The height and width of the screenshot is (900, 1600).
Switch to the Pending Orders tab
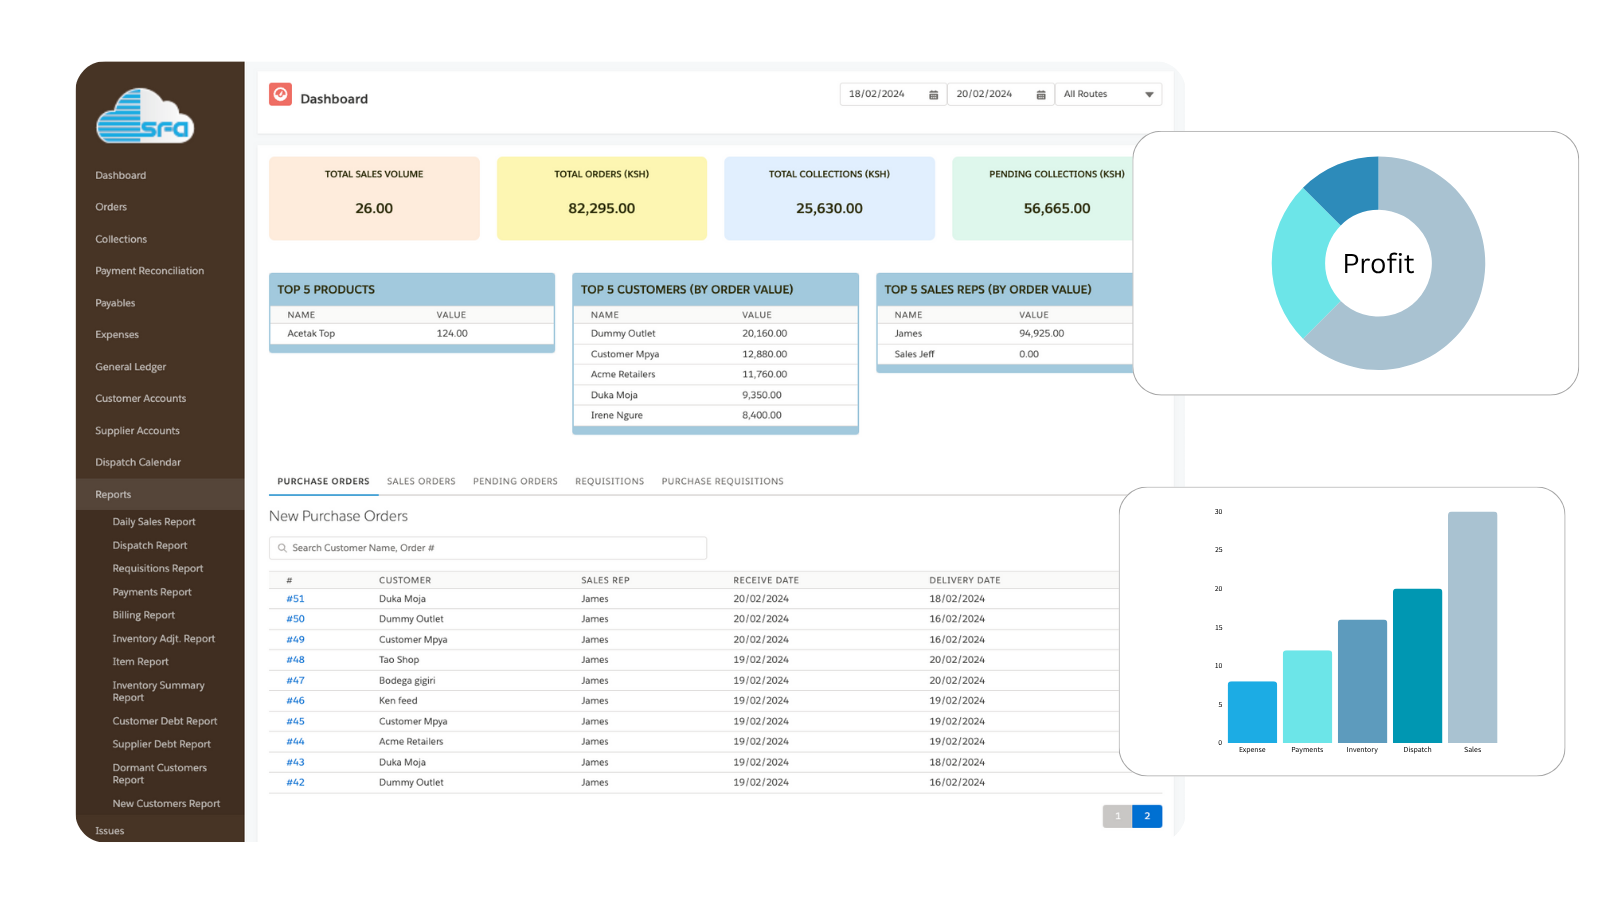tap(515, 481)
